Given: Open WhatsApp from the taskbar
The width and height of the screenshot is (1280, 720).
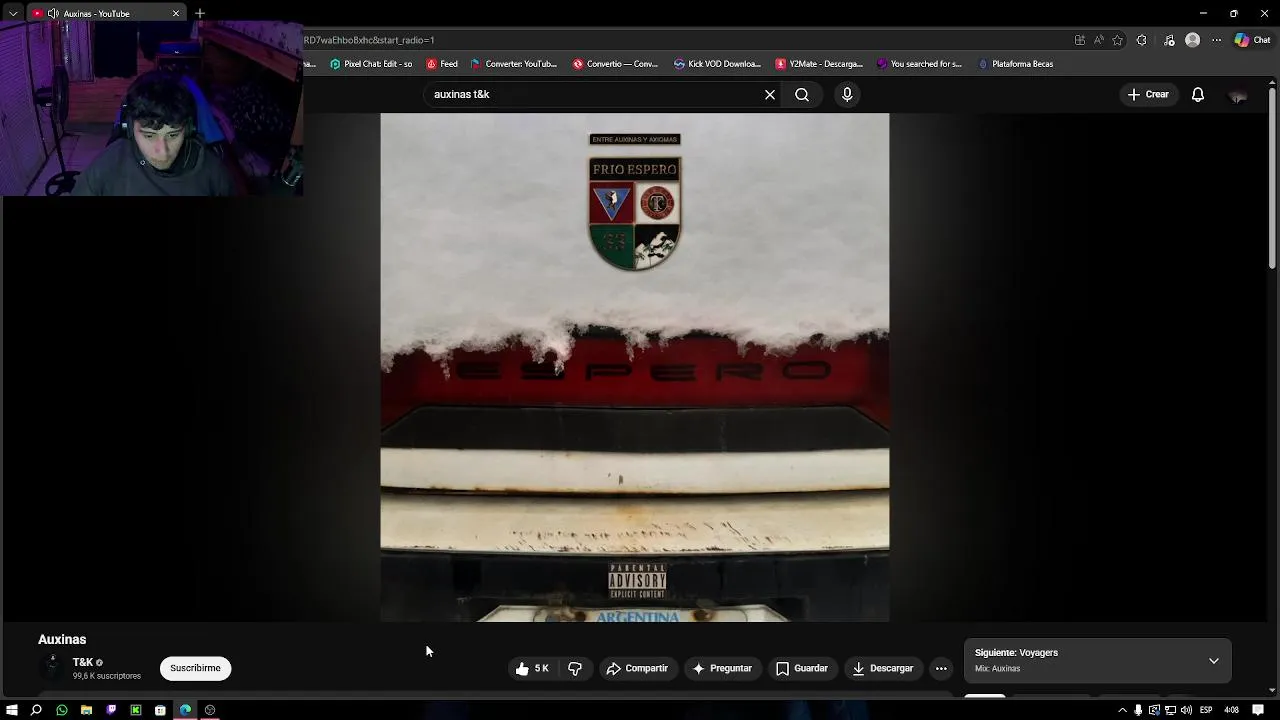Looking at the screenshot, I should click(x=62, y=710).
